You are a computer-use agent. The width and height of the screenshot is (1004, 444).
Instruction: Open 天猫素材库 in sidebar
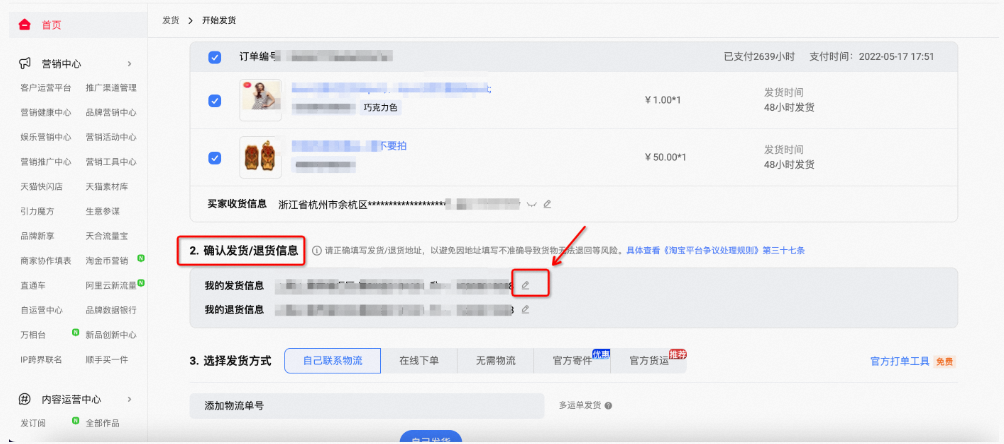107,187
